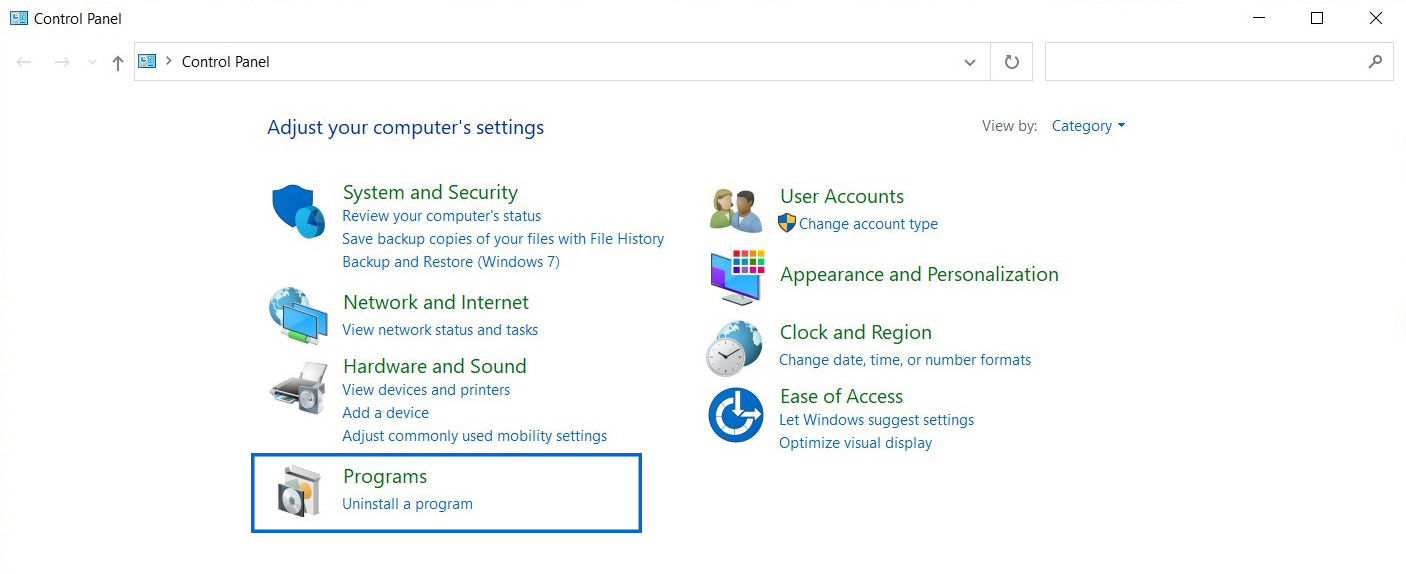Open the Programs category heading

pos(385,476)
